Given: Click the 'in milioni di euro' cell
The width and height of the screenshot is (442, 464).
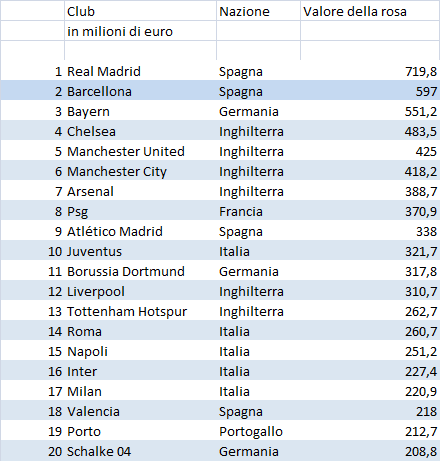Looking at the screenshot, I should [140, 31].
